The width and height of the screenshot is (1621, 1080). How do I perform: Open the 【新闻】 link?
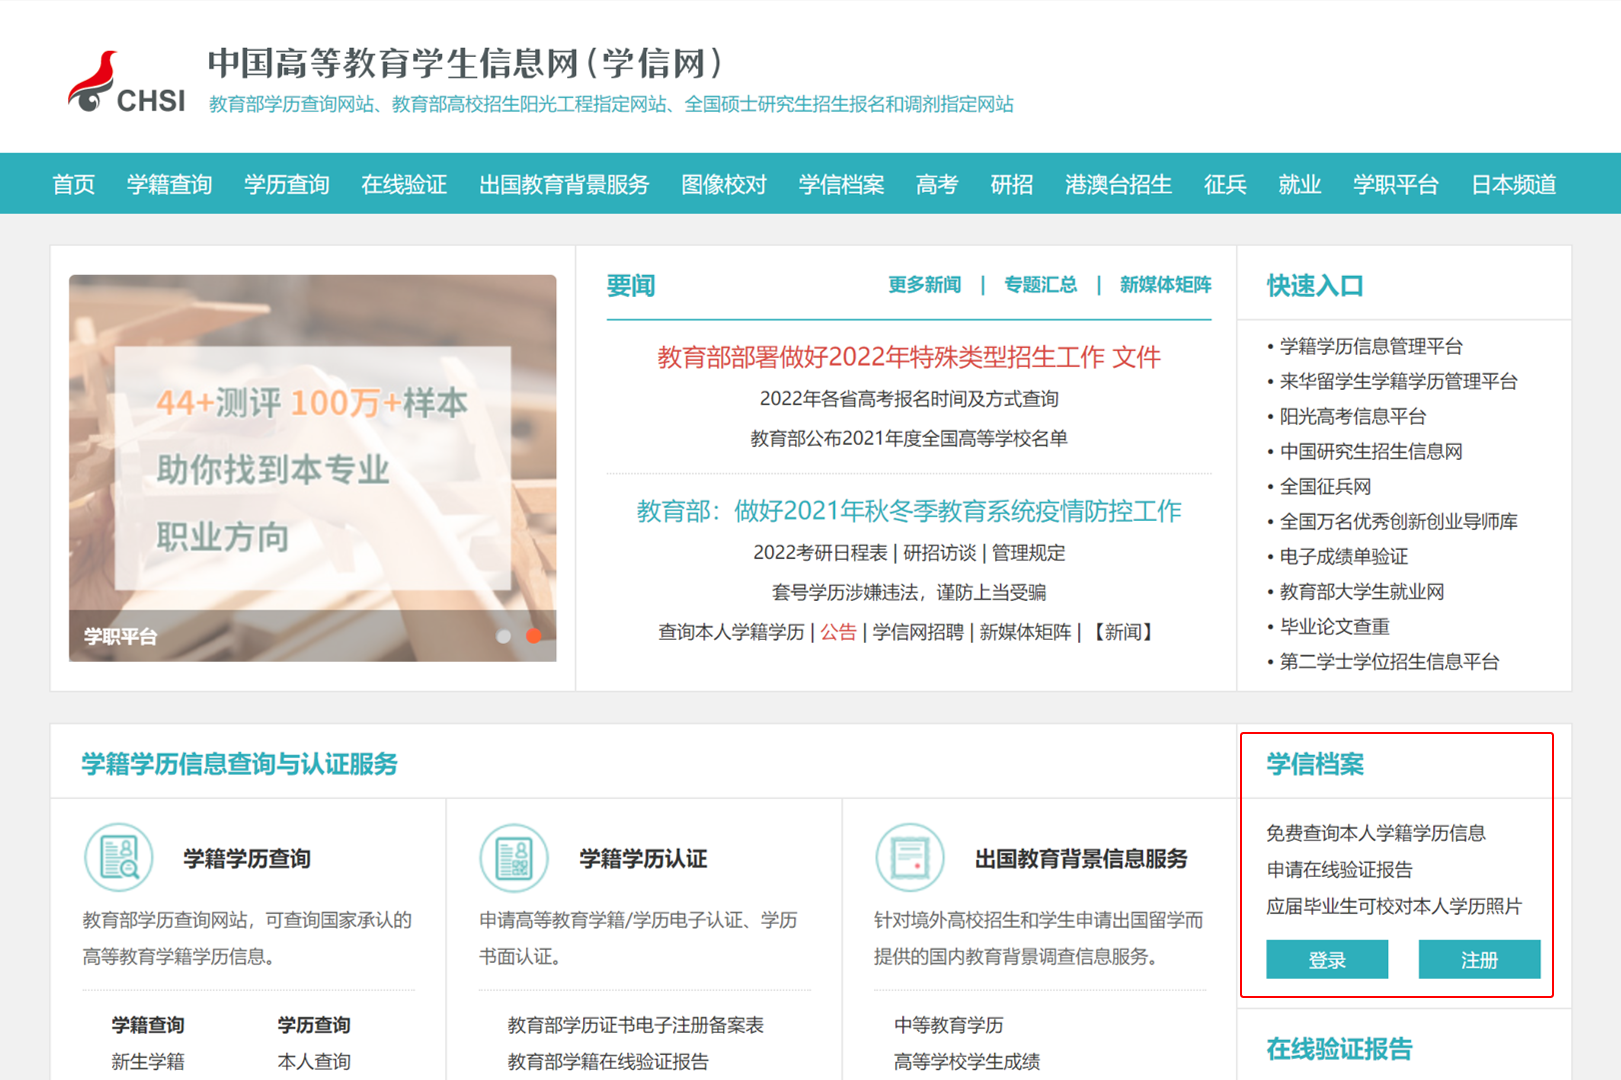pos(1123,632)
